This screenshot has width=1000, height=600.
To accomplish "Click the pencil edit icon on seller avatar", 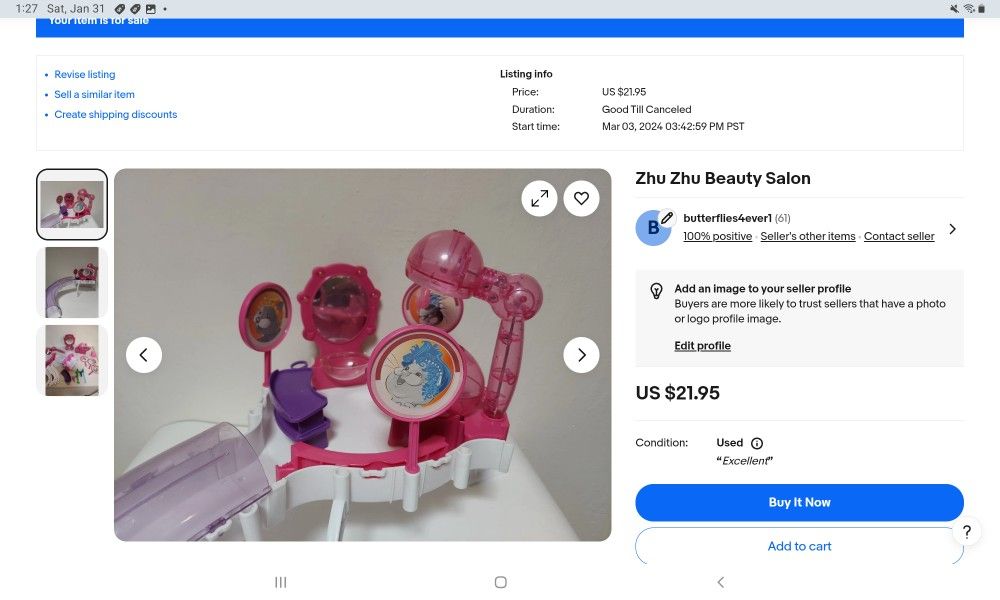I will point(667,218).
